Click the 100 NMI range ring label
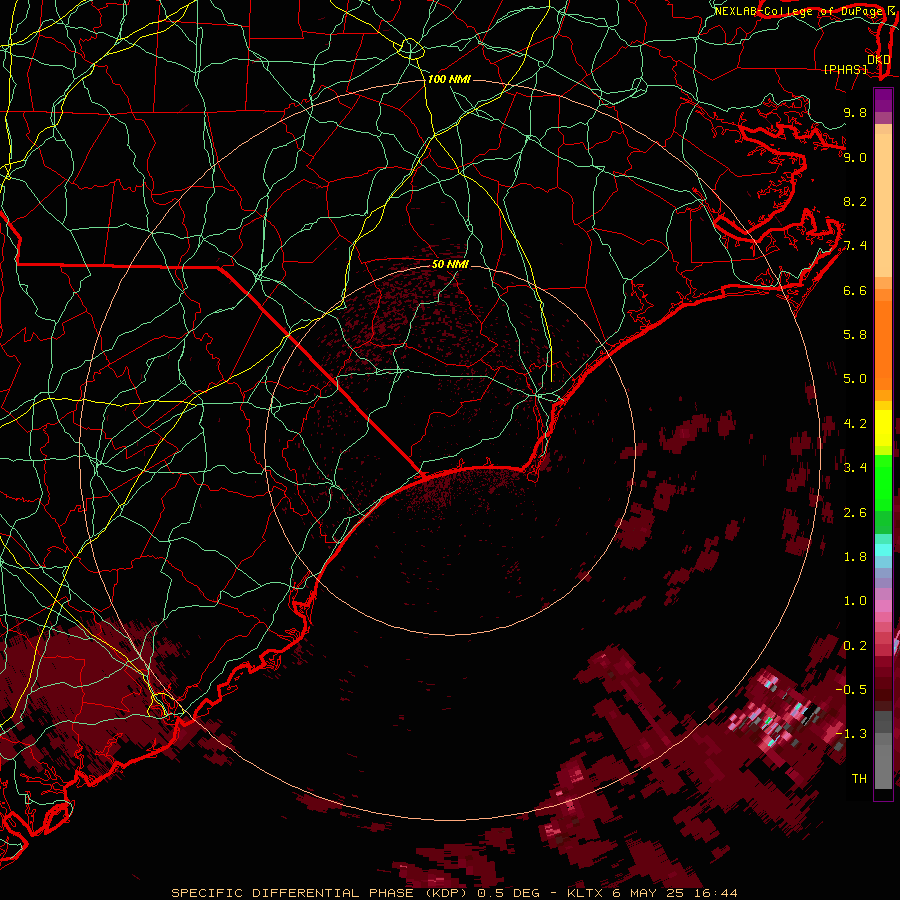 point(449,79)
